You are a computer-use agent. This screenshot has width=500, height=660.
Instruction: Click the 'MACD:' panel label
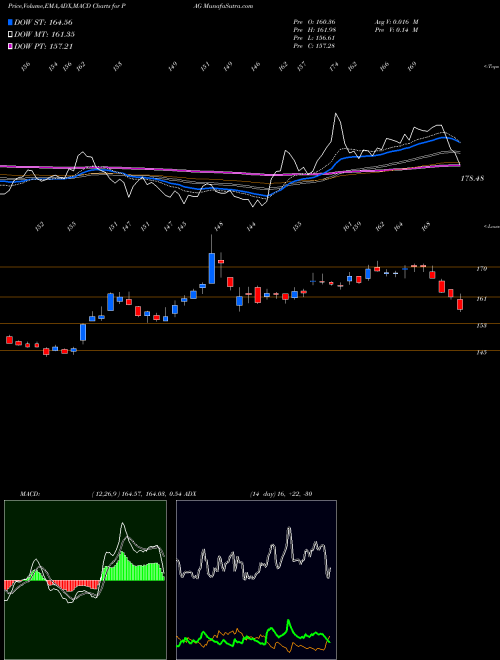tap(30, 494)
